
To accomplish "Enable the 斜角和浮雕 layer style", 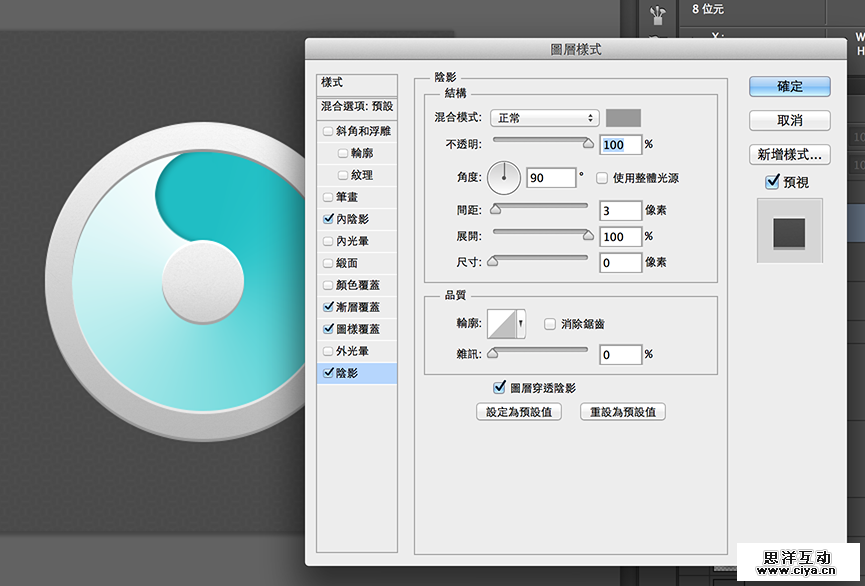I will (328, 130).
